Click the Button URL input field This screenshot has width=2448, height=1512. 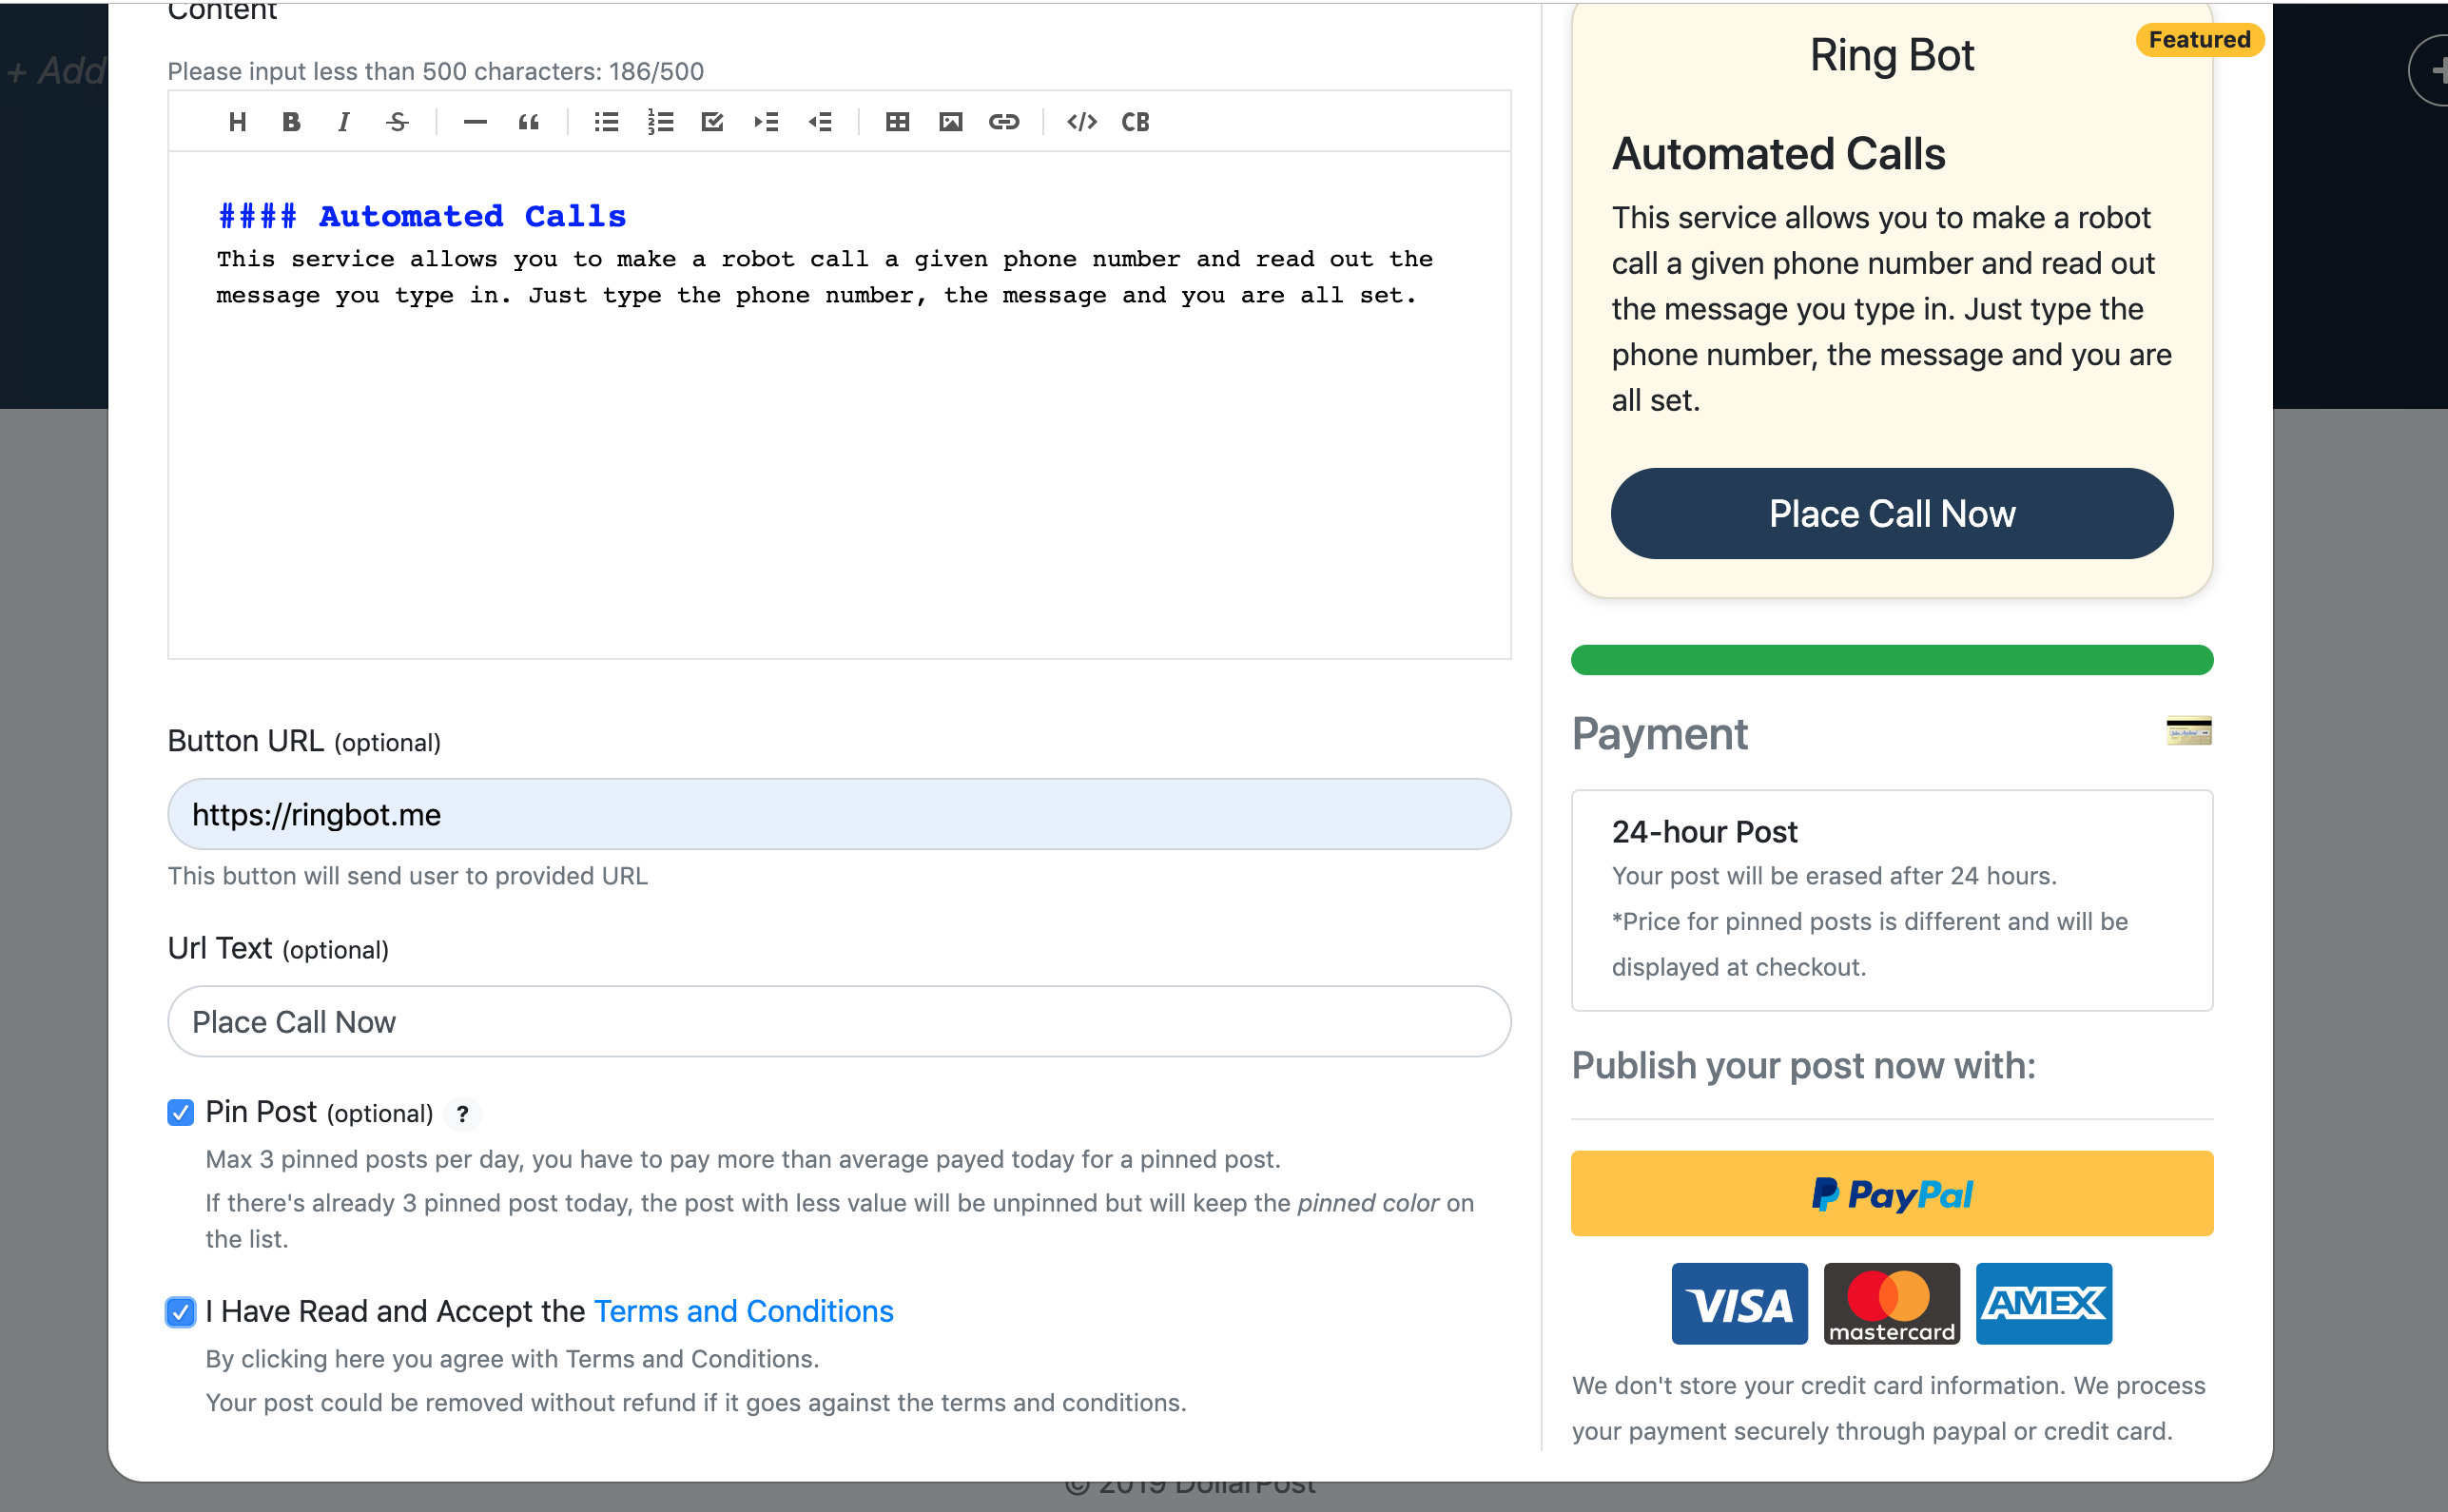(839, 814)
